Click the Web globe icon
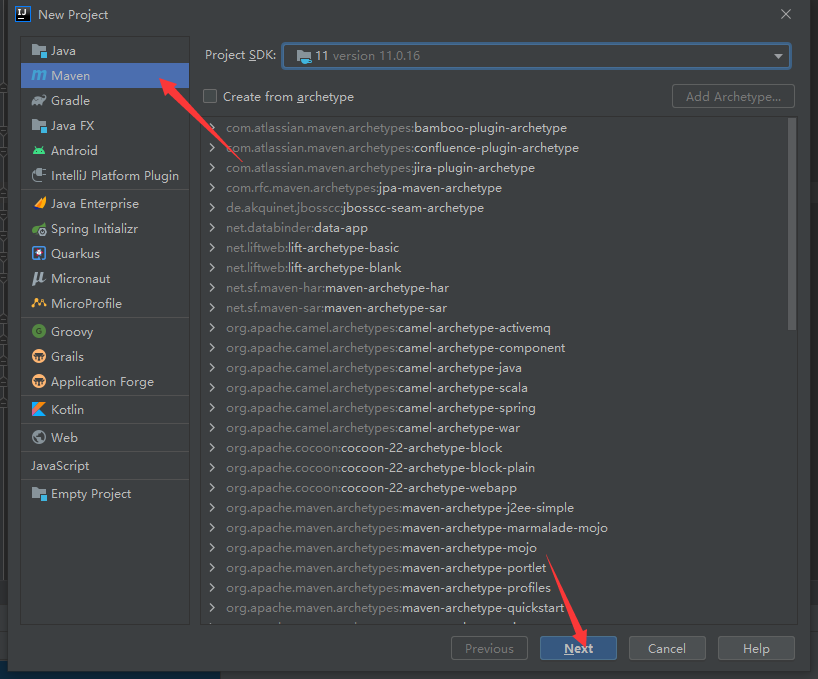This screenshot has width=818, height=679. click(x=39, y=437)
